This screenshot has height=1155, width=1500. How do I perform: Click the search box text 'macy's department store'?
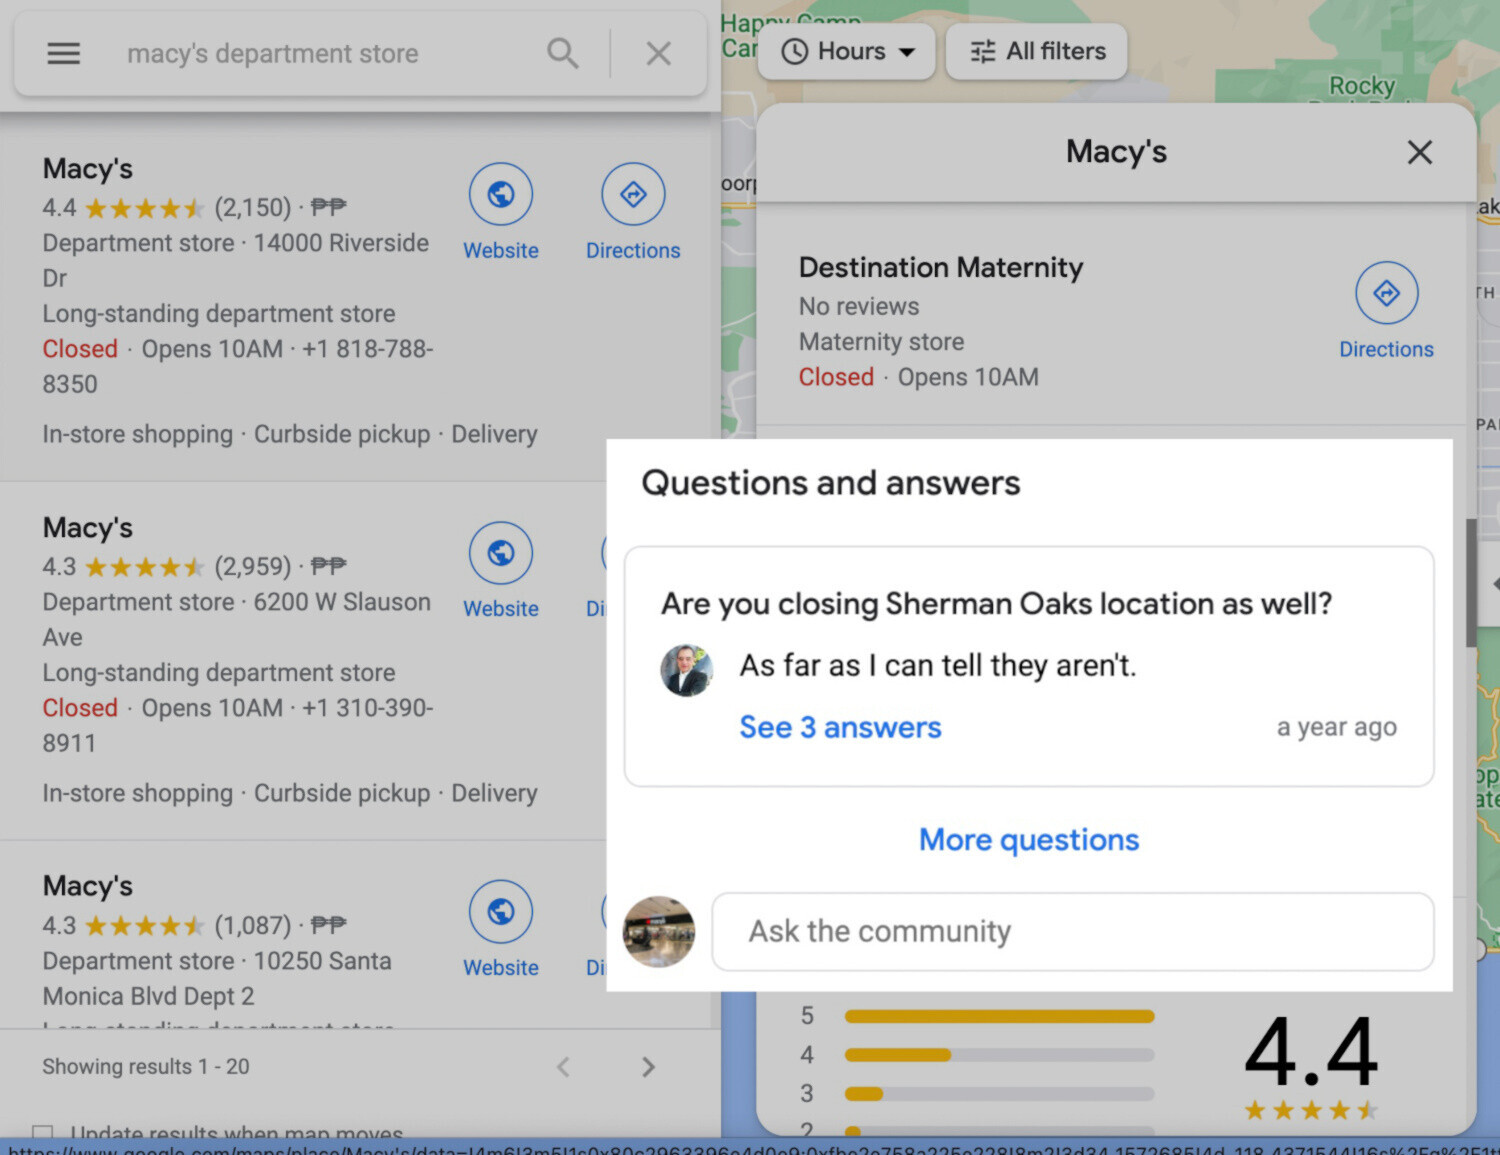272,53
